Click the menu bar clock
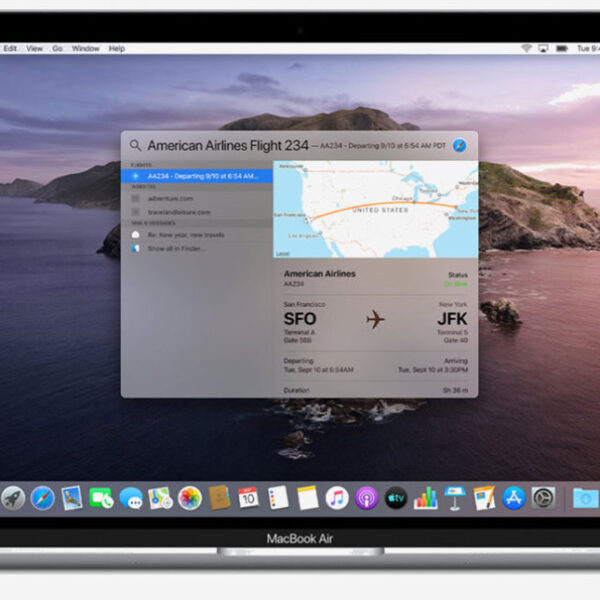 click(x=589, y=48)
